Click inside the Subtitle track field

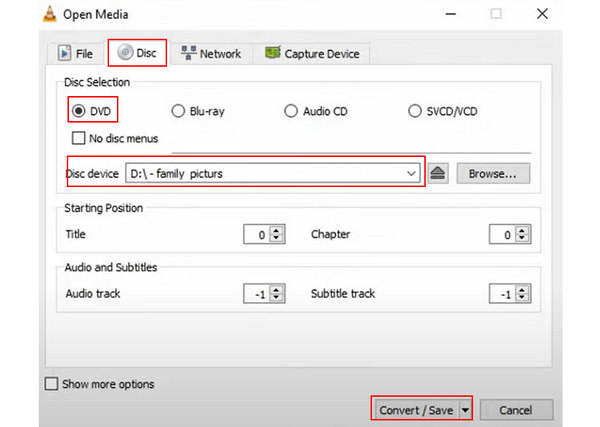[503, 294]
